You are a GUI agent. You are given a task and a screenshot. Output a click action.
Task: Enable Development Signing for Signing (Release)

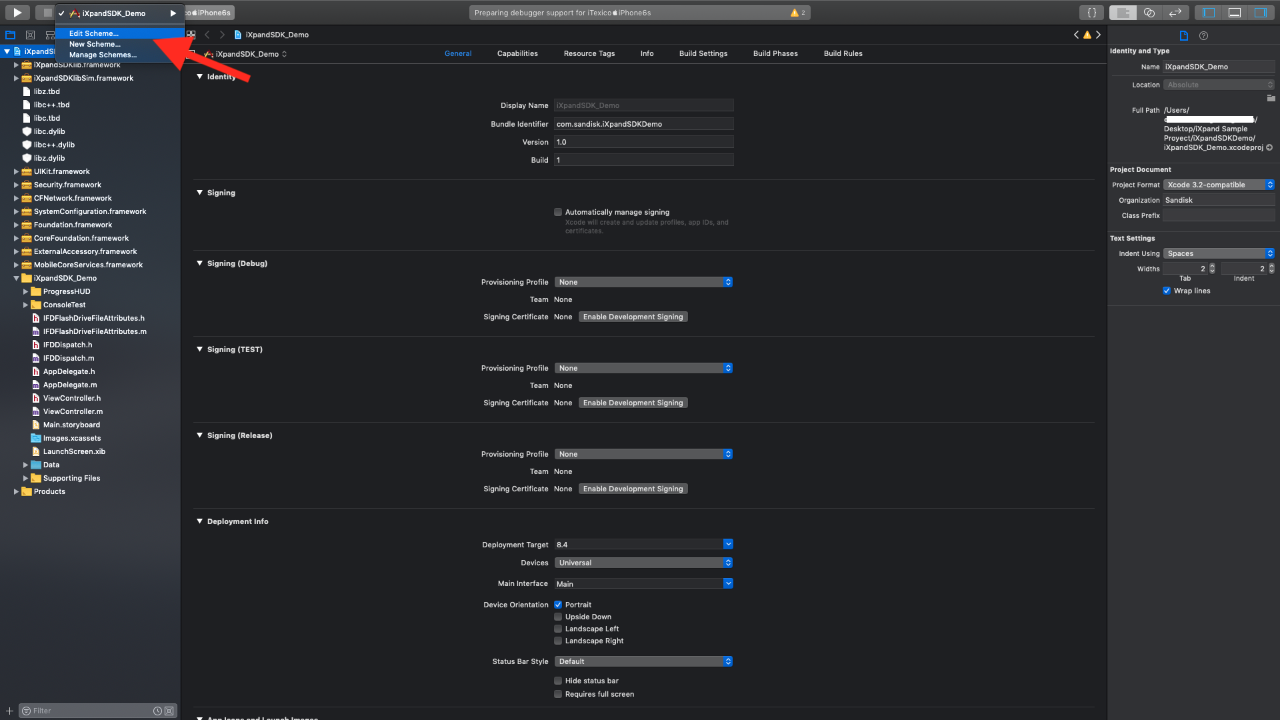click(633, 489)
